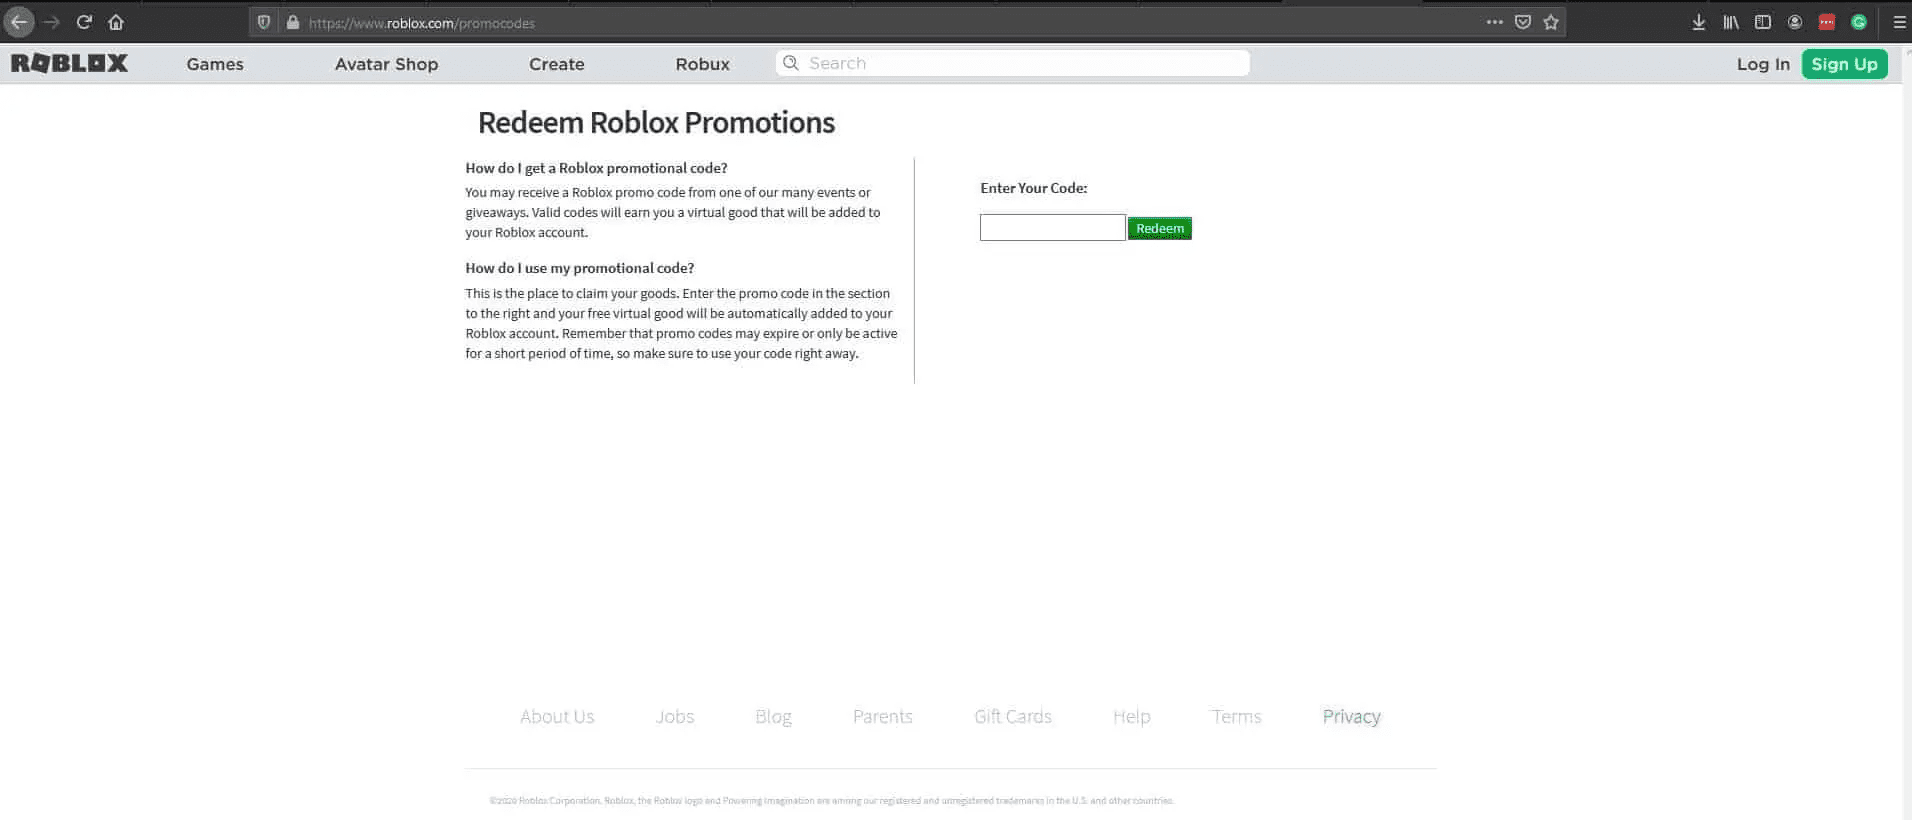This screenshot has height=820, width=1912.
Task: Open the Library books icon
Action: click(1731, 22)
